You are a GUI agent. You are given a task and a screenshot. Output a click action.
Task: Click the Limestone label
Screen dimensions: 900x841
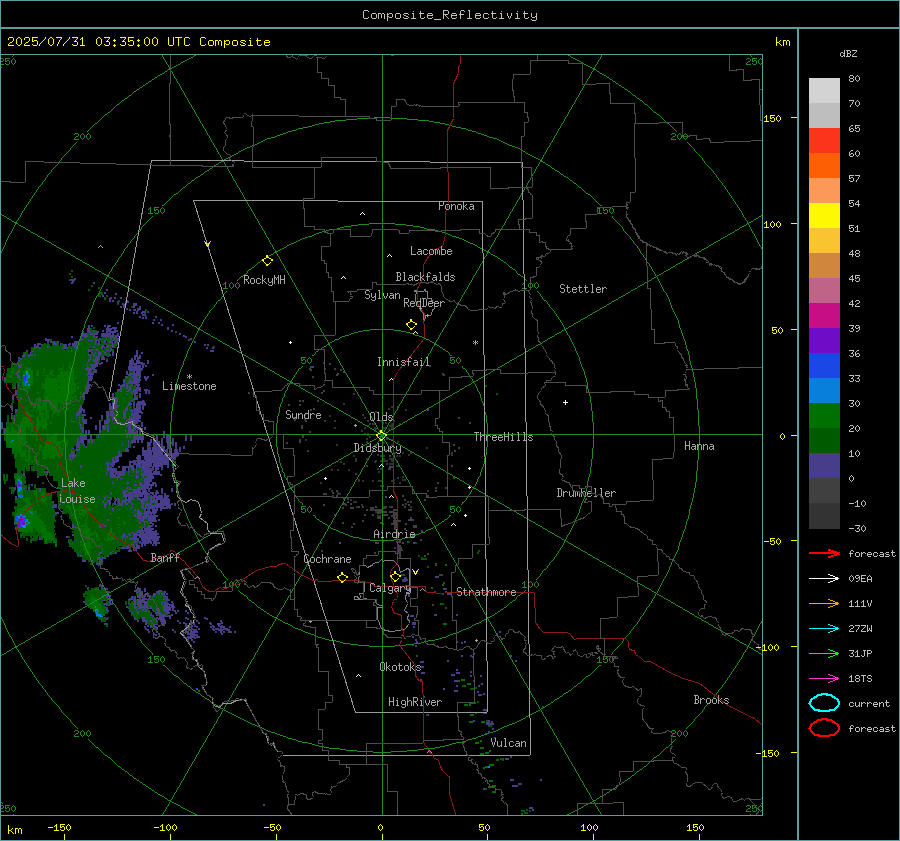[189, 386]
